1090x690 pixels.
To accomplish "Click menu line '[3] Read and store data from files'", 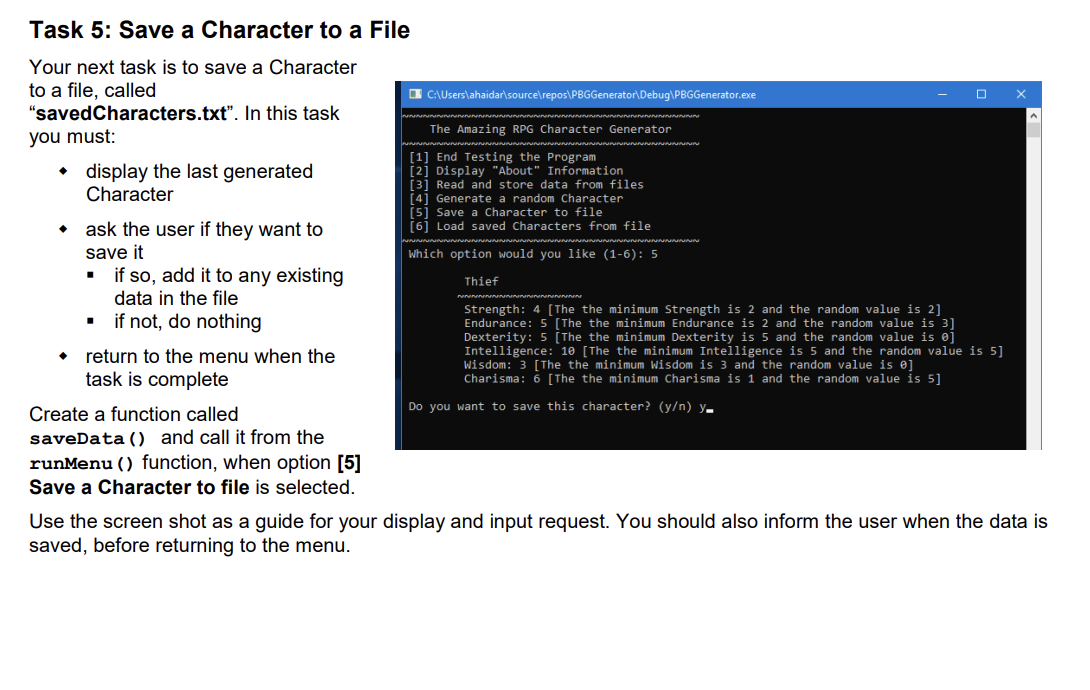I will coord(526,185).
